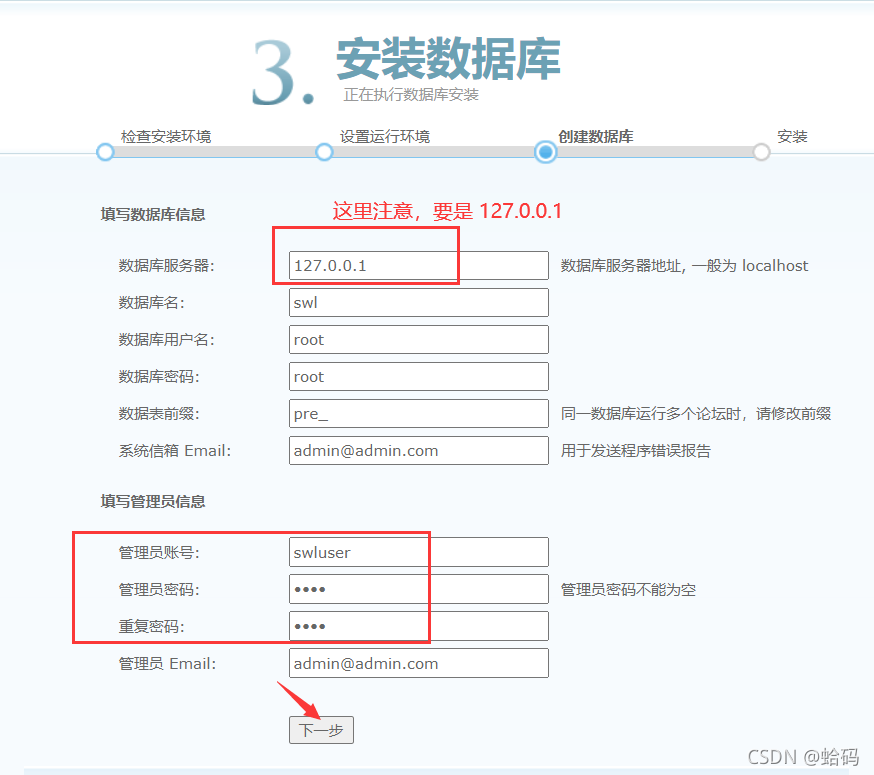
Task: Click the final 安装 progress circle
Action: click(761, 152)
